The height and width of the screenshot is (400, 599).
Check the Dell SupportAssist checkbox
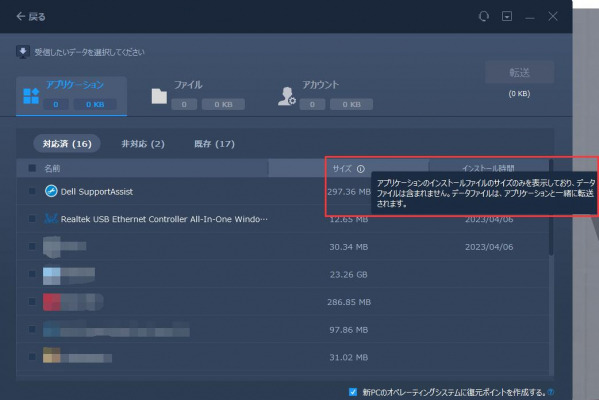point(32,191)
